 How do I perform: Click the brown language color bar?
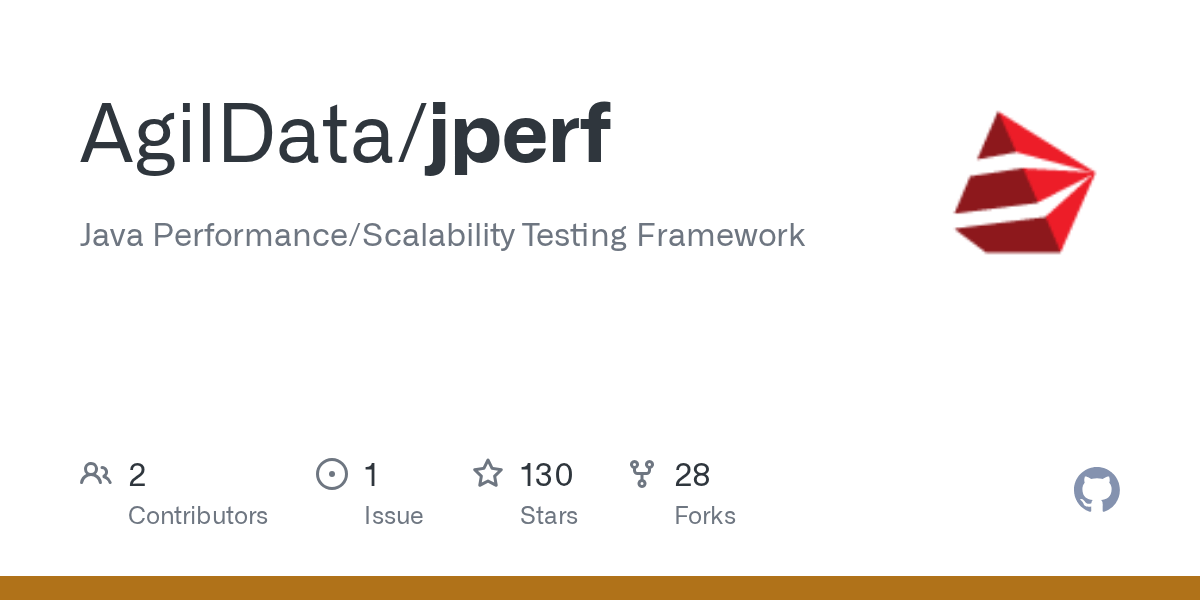tap(600, 588)
